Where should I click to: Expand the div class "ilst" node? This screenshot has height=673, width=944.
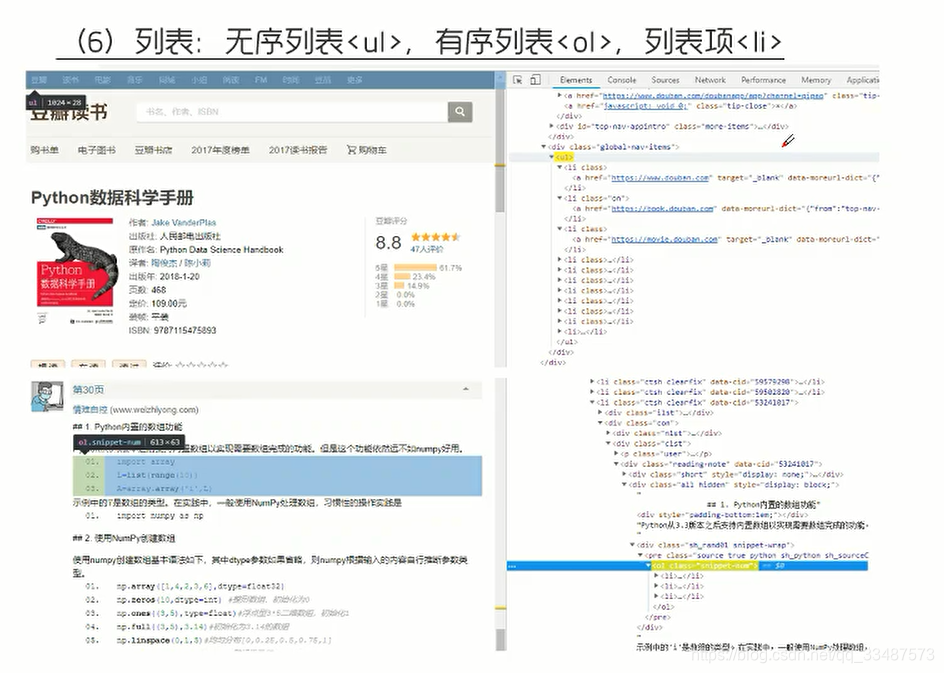(600, 412)
